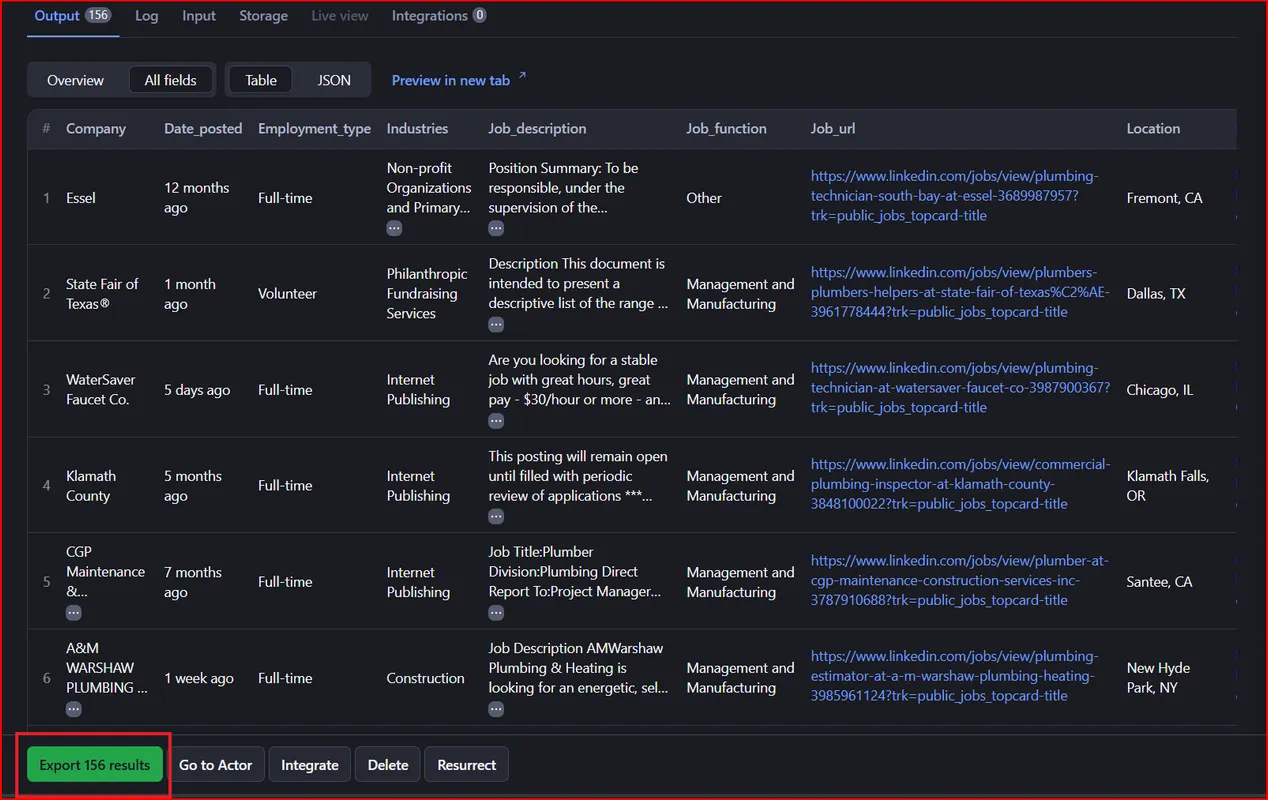This screenshot has height=800, width=1268.
Task: Click the Industries column header
Action: coord(417,128)
